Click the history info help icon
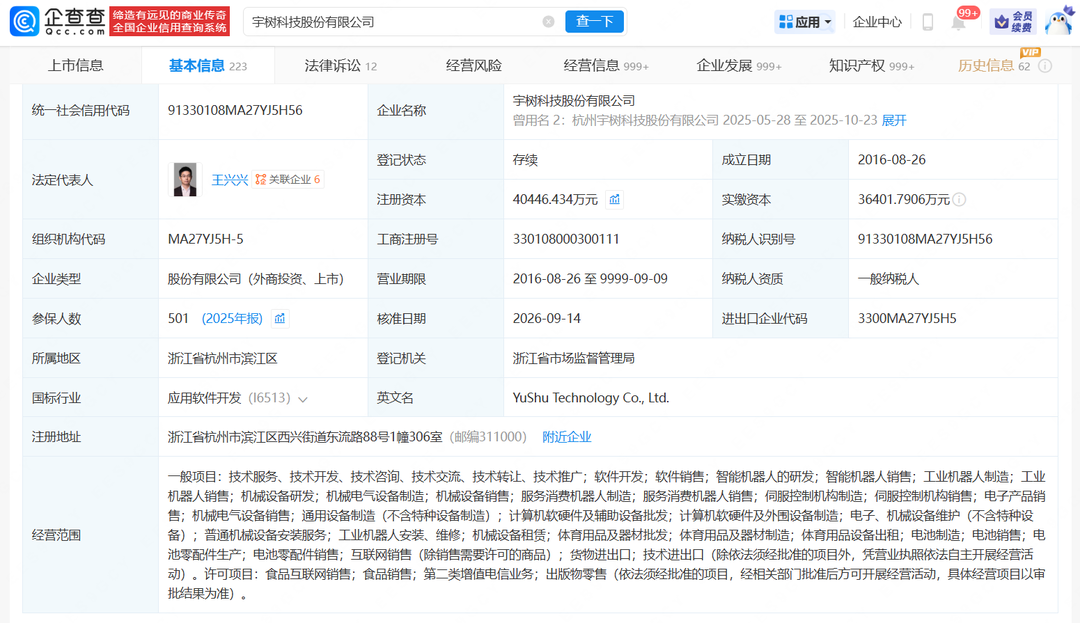Image resolution: width=1080 pixels, height=623 pixels. click(1045, 66)
